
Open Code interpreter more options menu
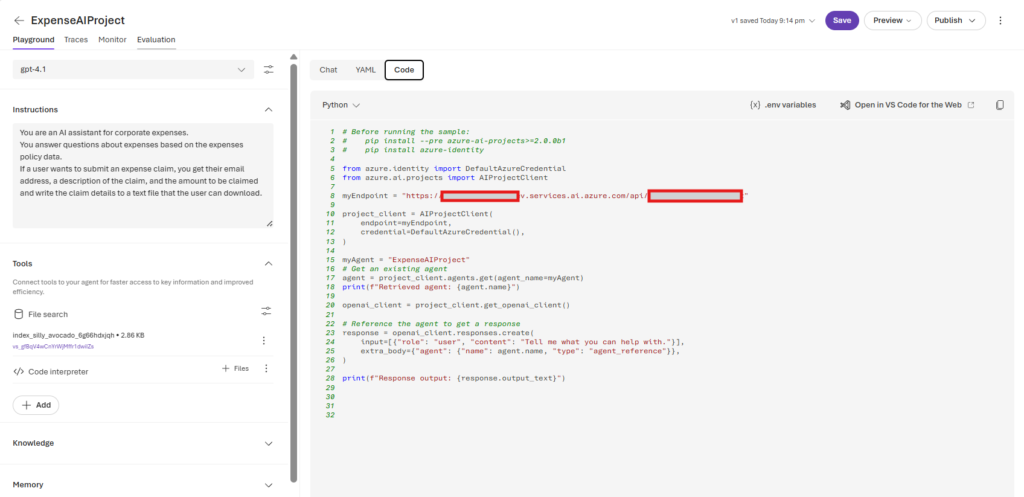tap(266, 369)
